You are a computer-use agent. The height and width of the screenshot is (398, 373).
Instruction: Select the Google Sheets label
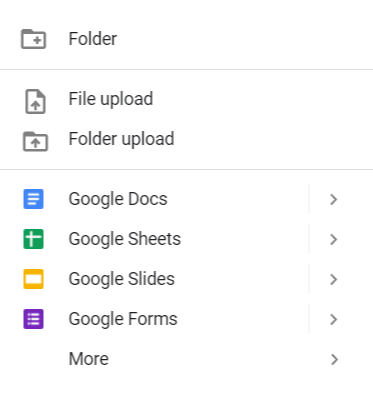125,239
